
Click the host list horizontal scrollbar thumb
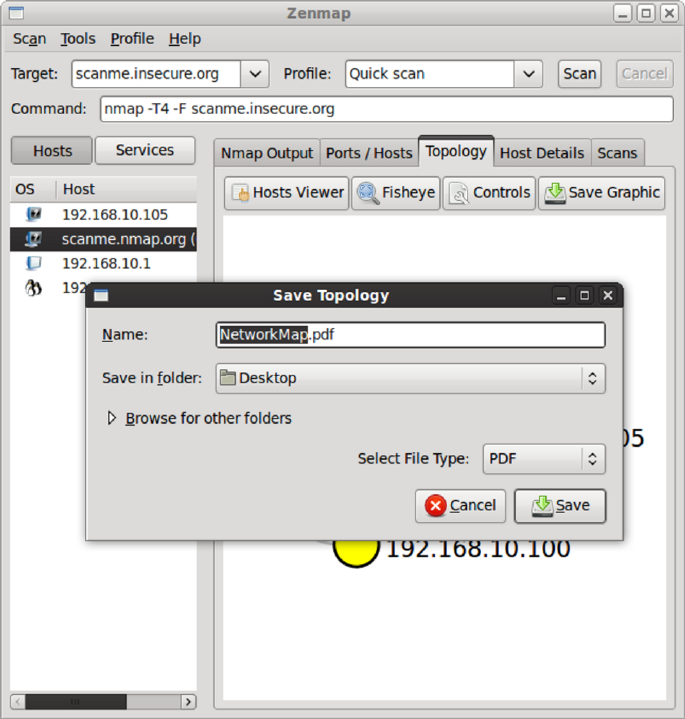(x=76, y=702)
